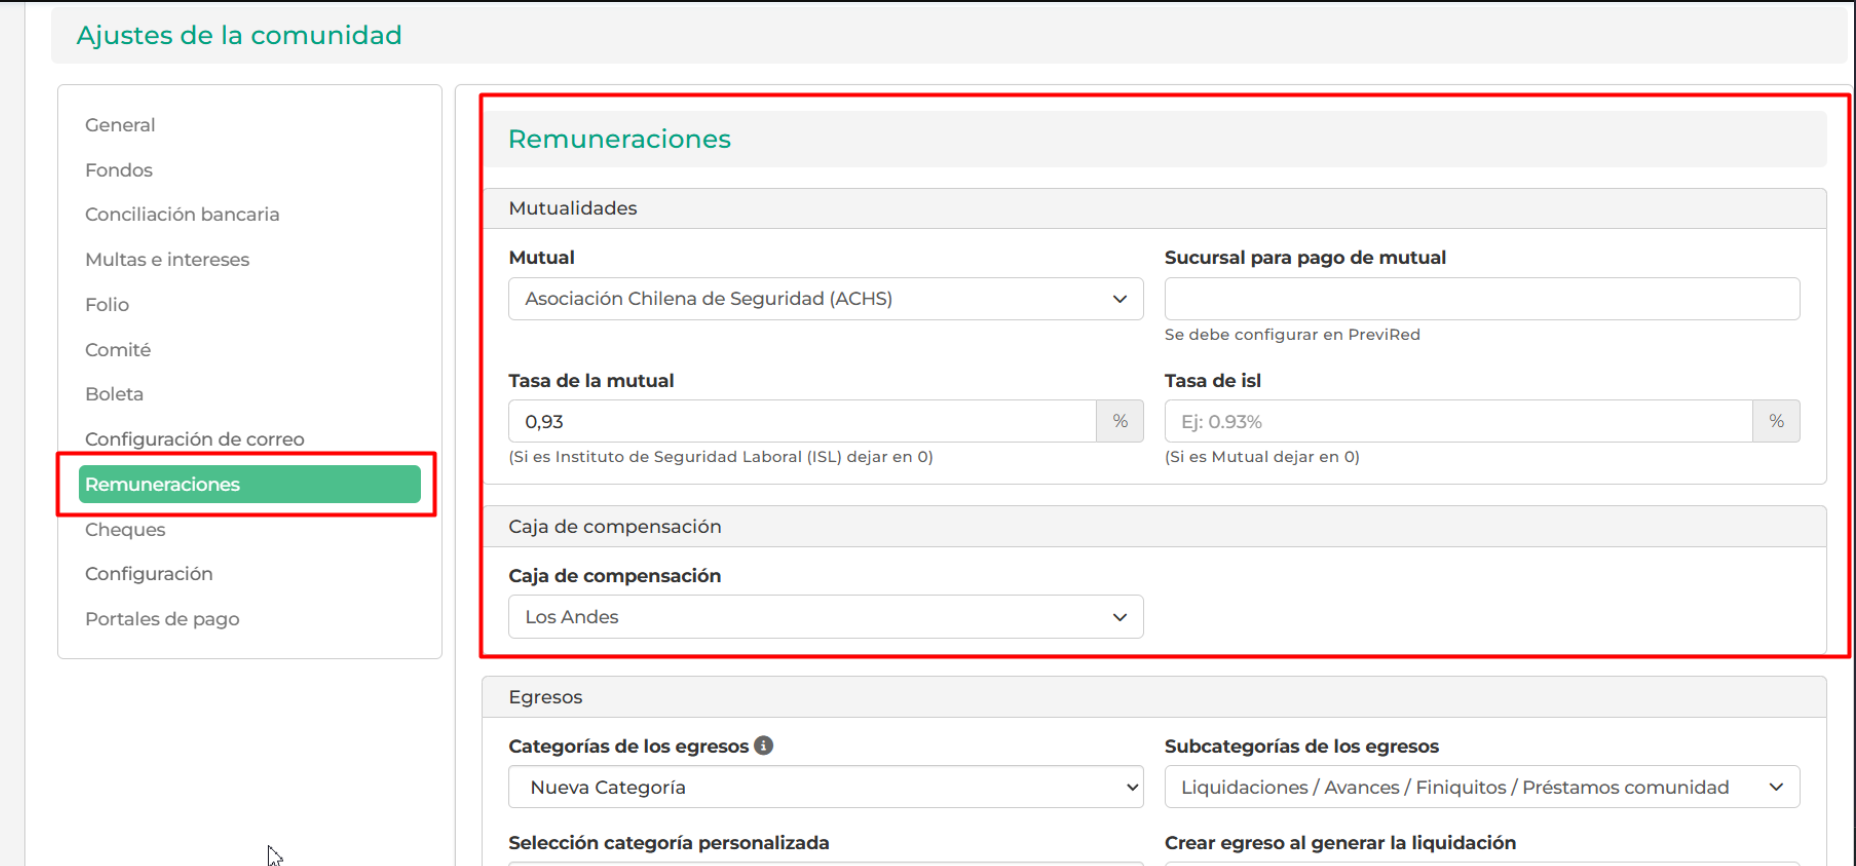Viewport: 1856px width, 866px height.
Task: Select the highlighted Remuneraciones menu item
Action: (249, 484)
